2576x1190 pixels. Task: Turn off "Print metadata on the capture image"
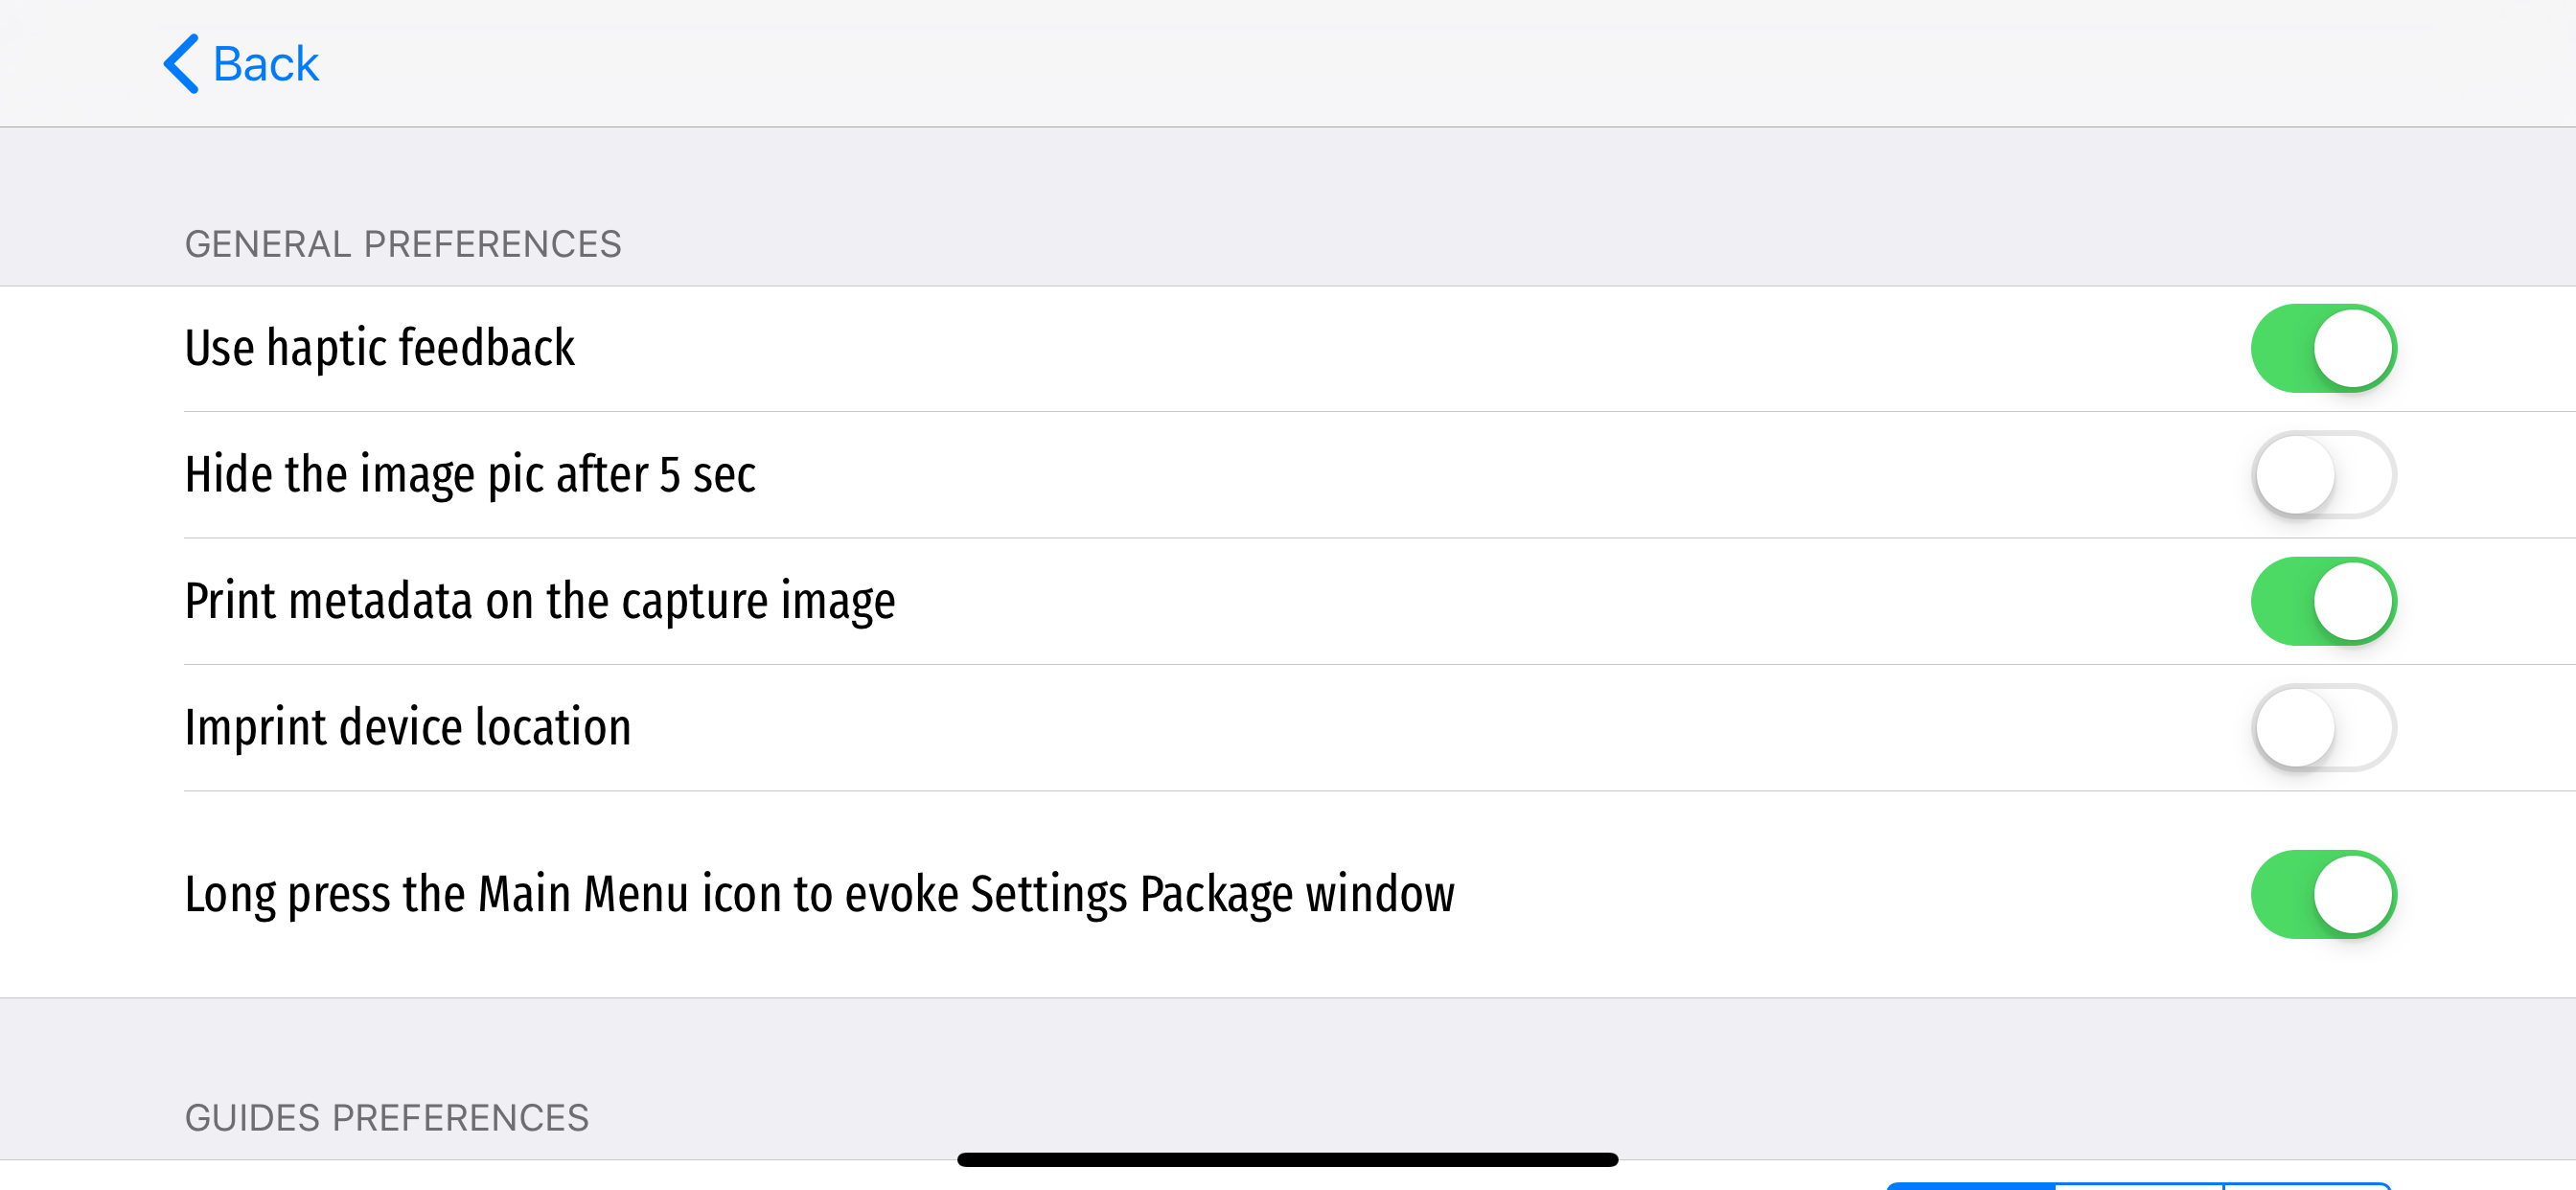2322,601
